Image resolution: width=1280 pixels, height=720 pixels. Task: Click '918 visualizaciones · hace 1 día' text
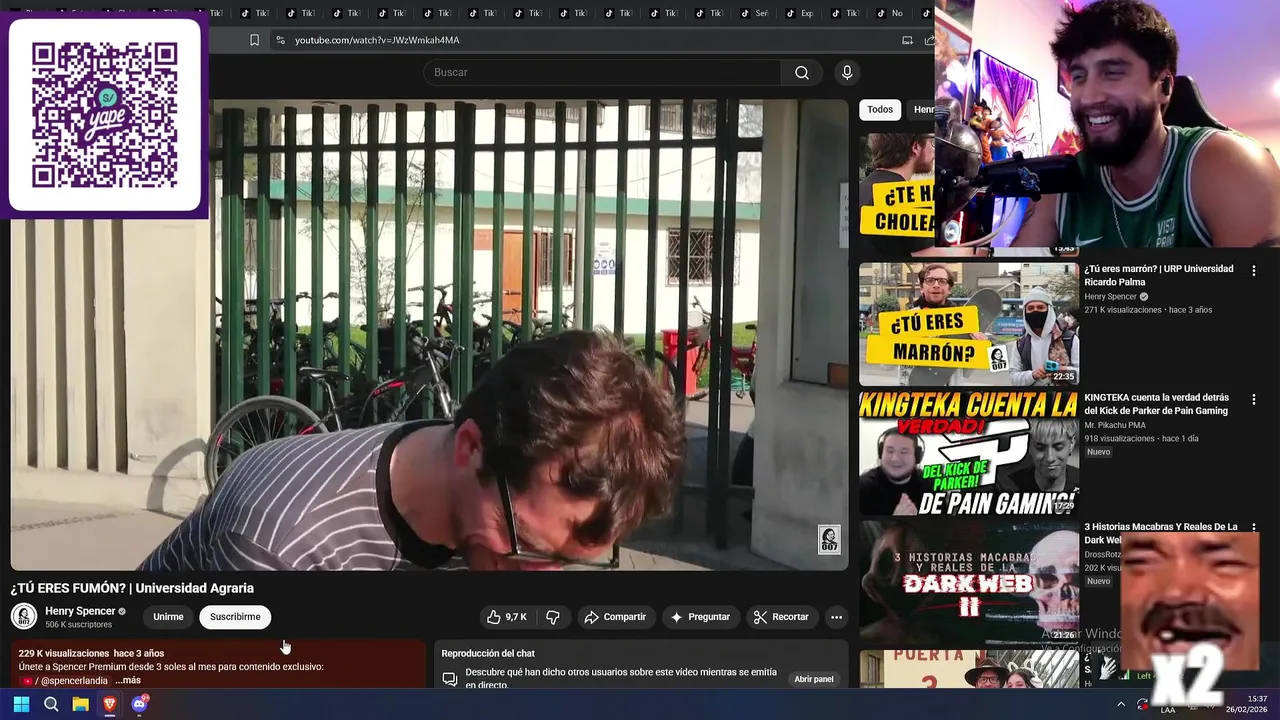click(1141, 438)
